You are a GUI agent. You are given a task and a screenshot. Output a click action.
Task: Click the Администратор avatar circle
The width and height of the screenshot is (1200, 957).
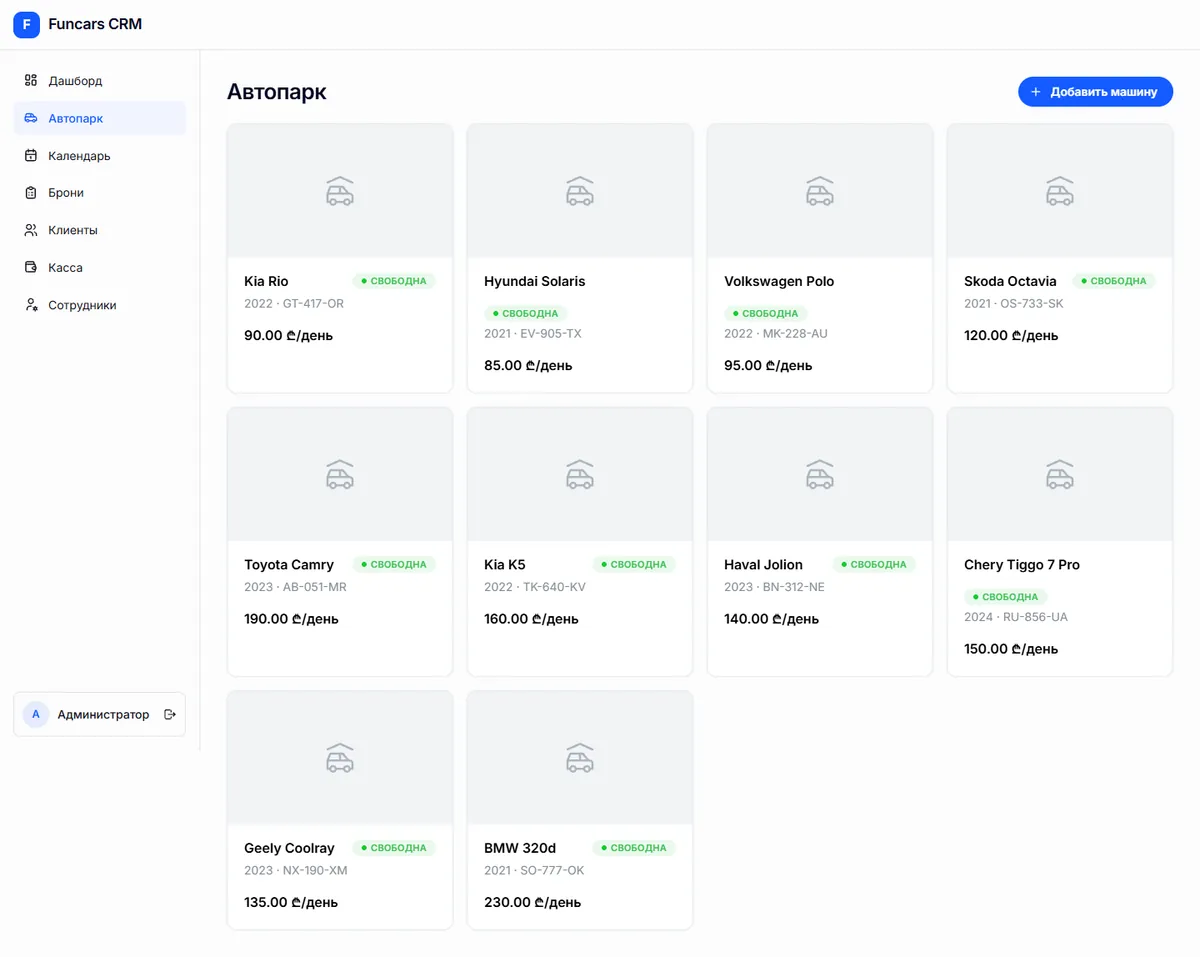click(x=36, y=715)
